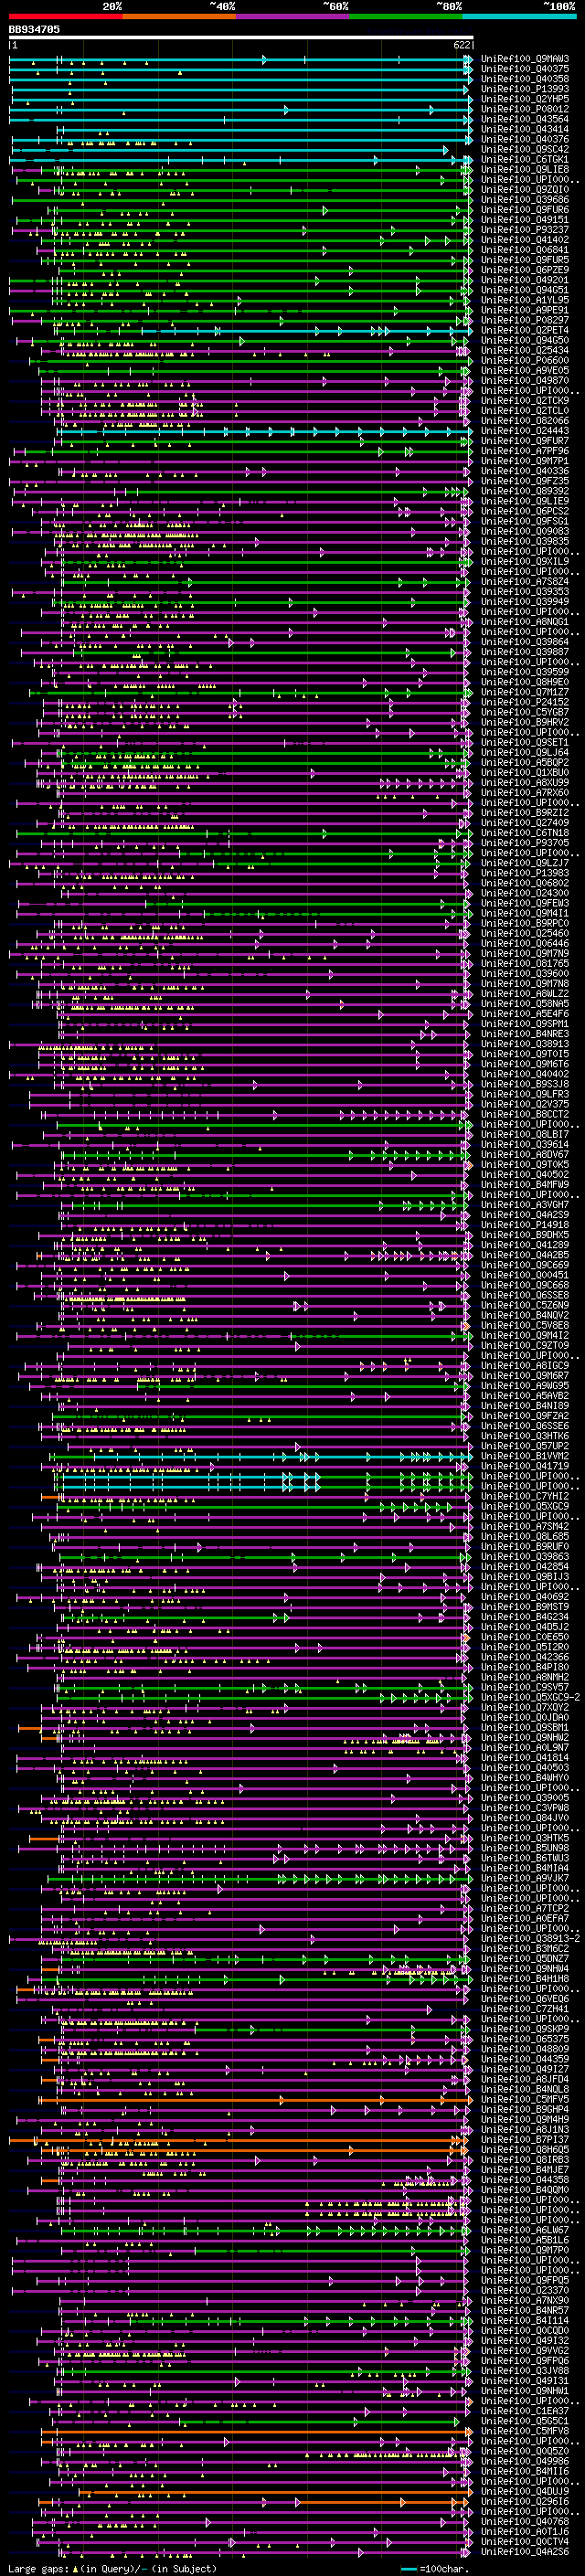The height and width of the screenshot is (2576, 585).
Task: Click the cyan 100char scale bar
Action: pos(409,2568)
